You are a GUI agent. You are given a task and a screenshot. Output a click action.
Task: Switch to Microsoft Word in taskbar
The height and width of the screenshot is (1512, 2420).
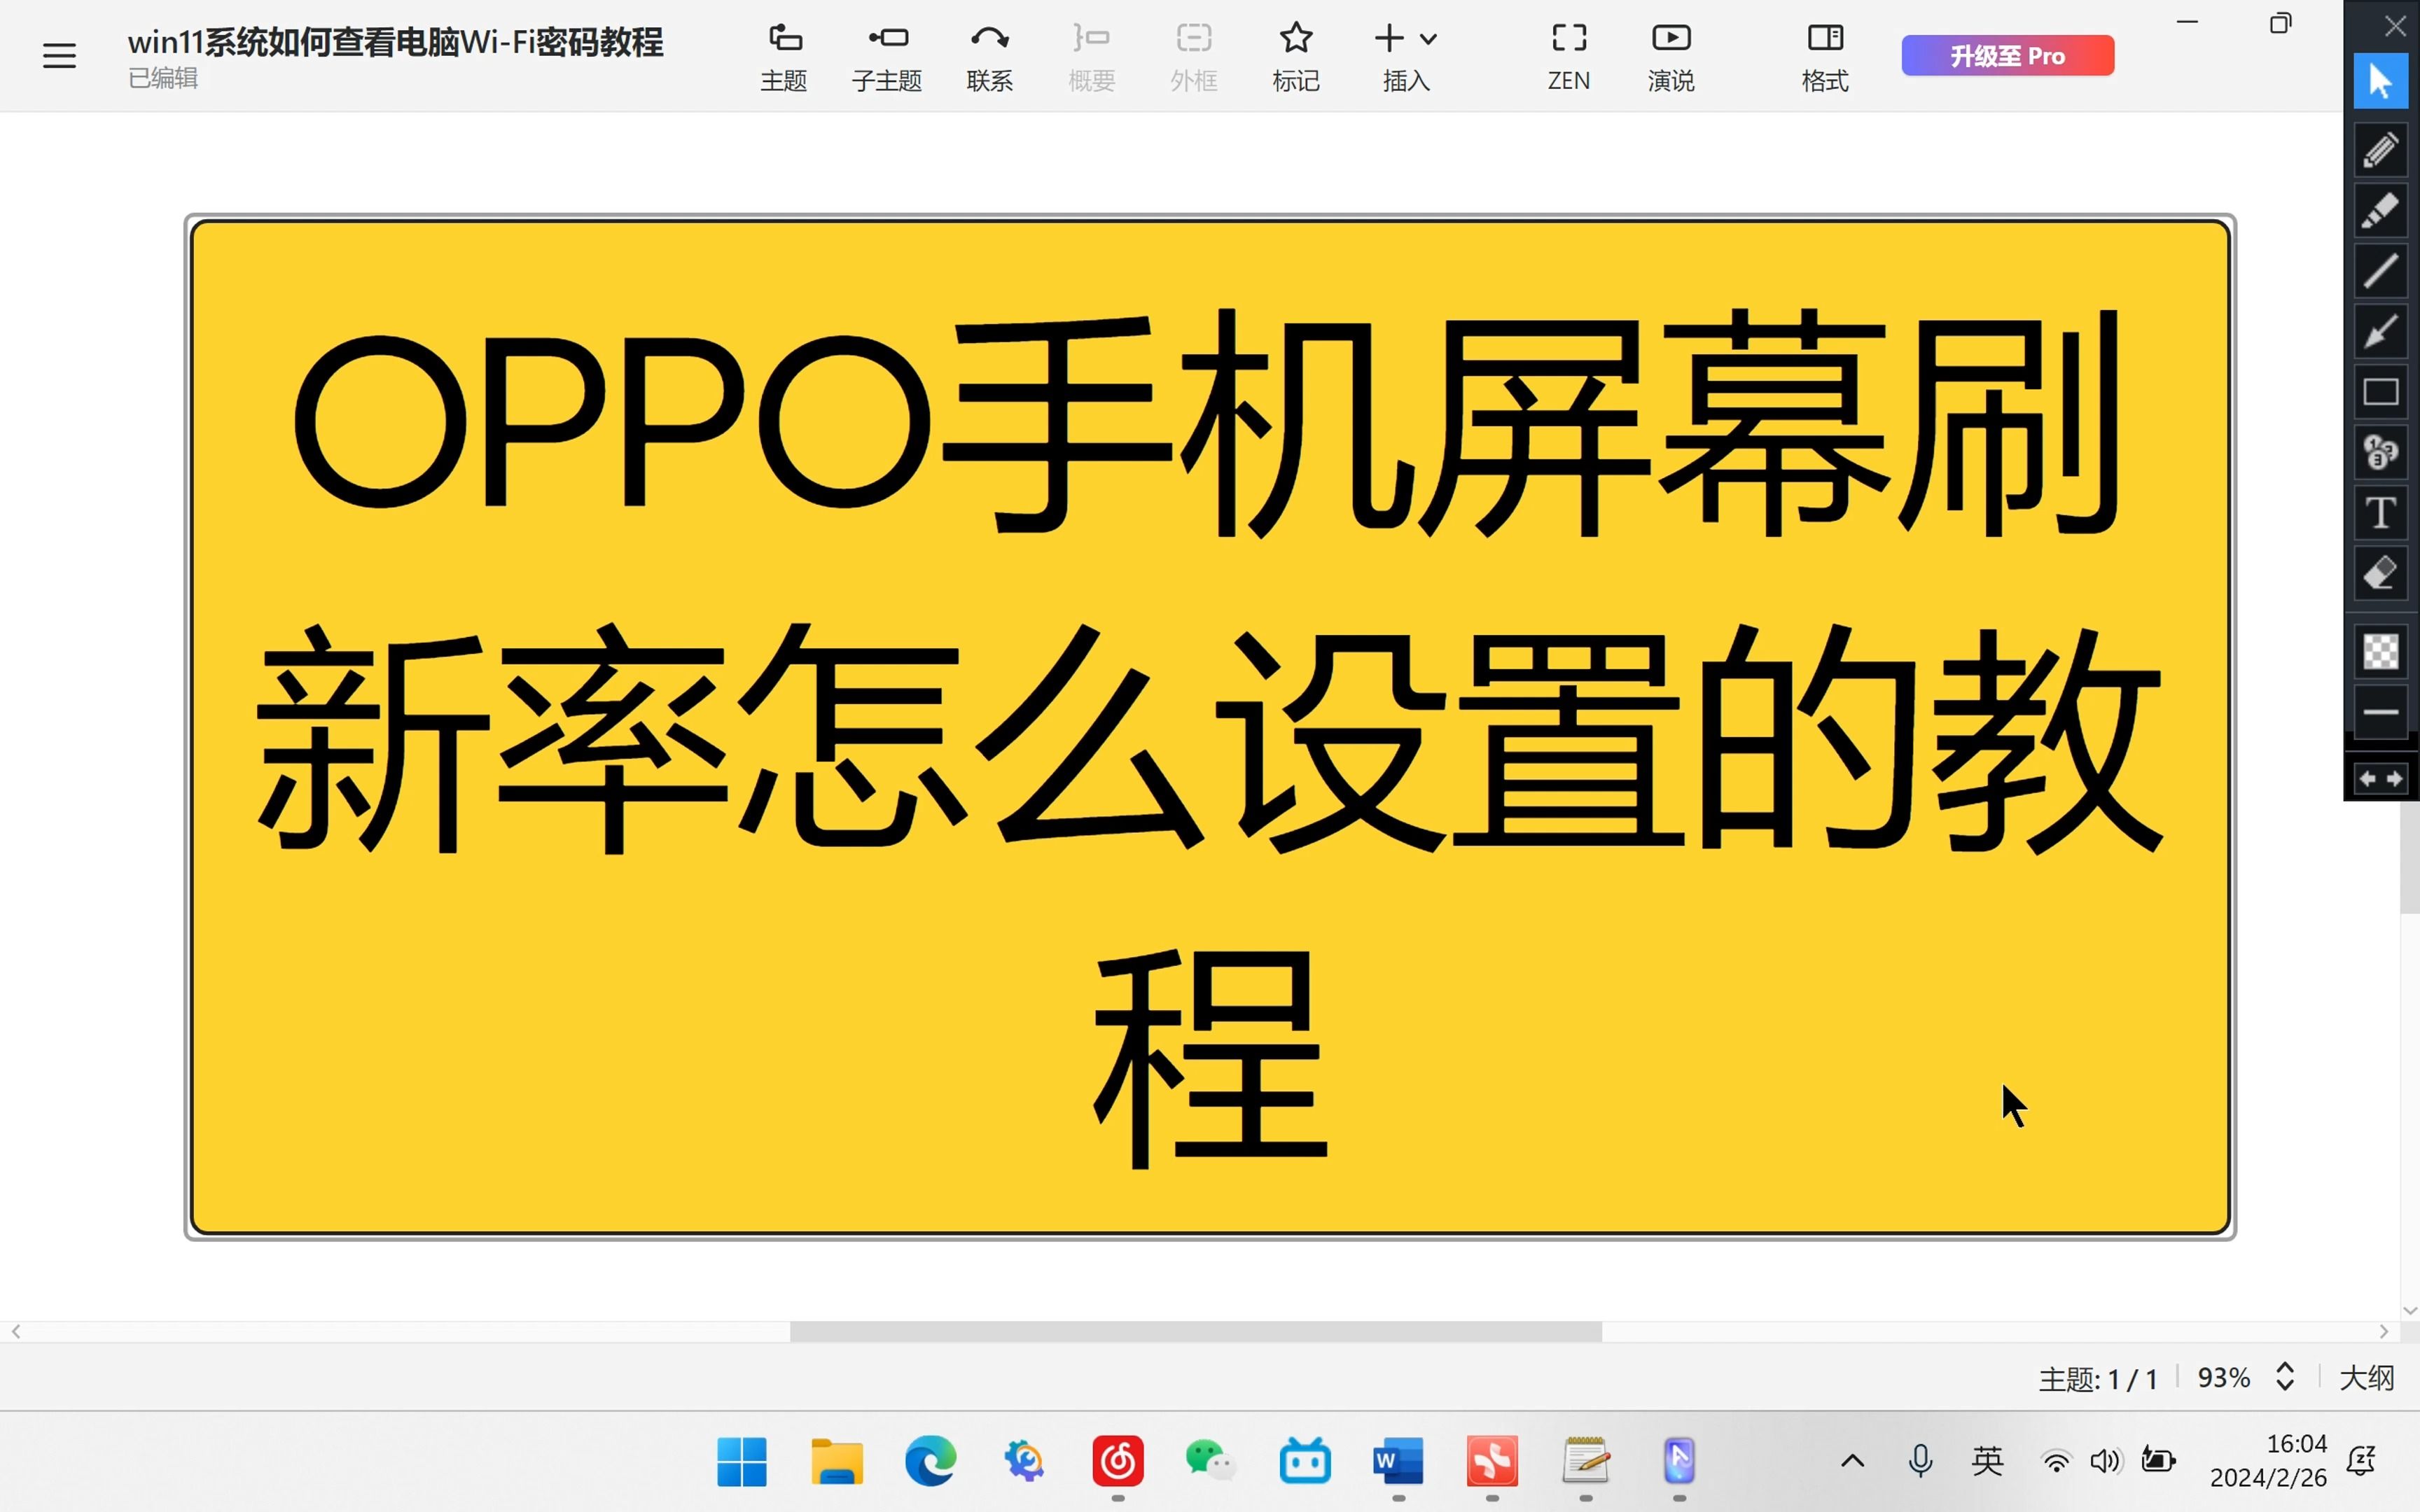tap(1398, 1462)
